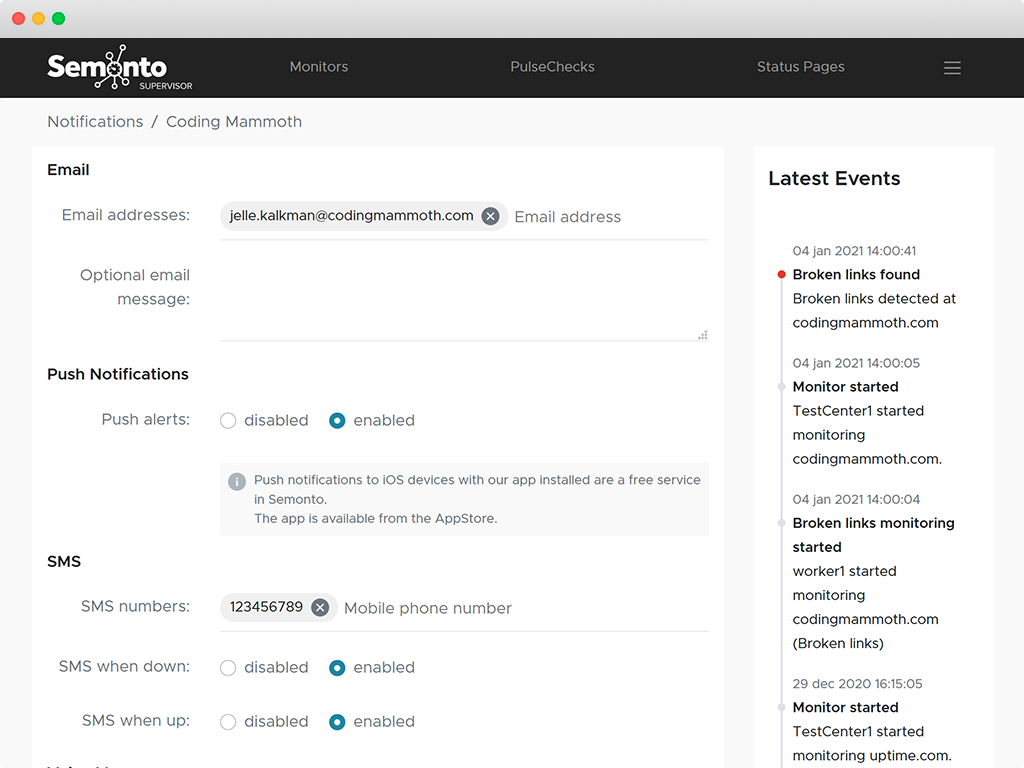Select enabled for Push alerts
Image resolution: width=1024 pixels, height=768 pixels.
pos(337,421)
